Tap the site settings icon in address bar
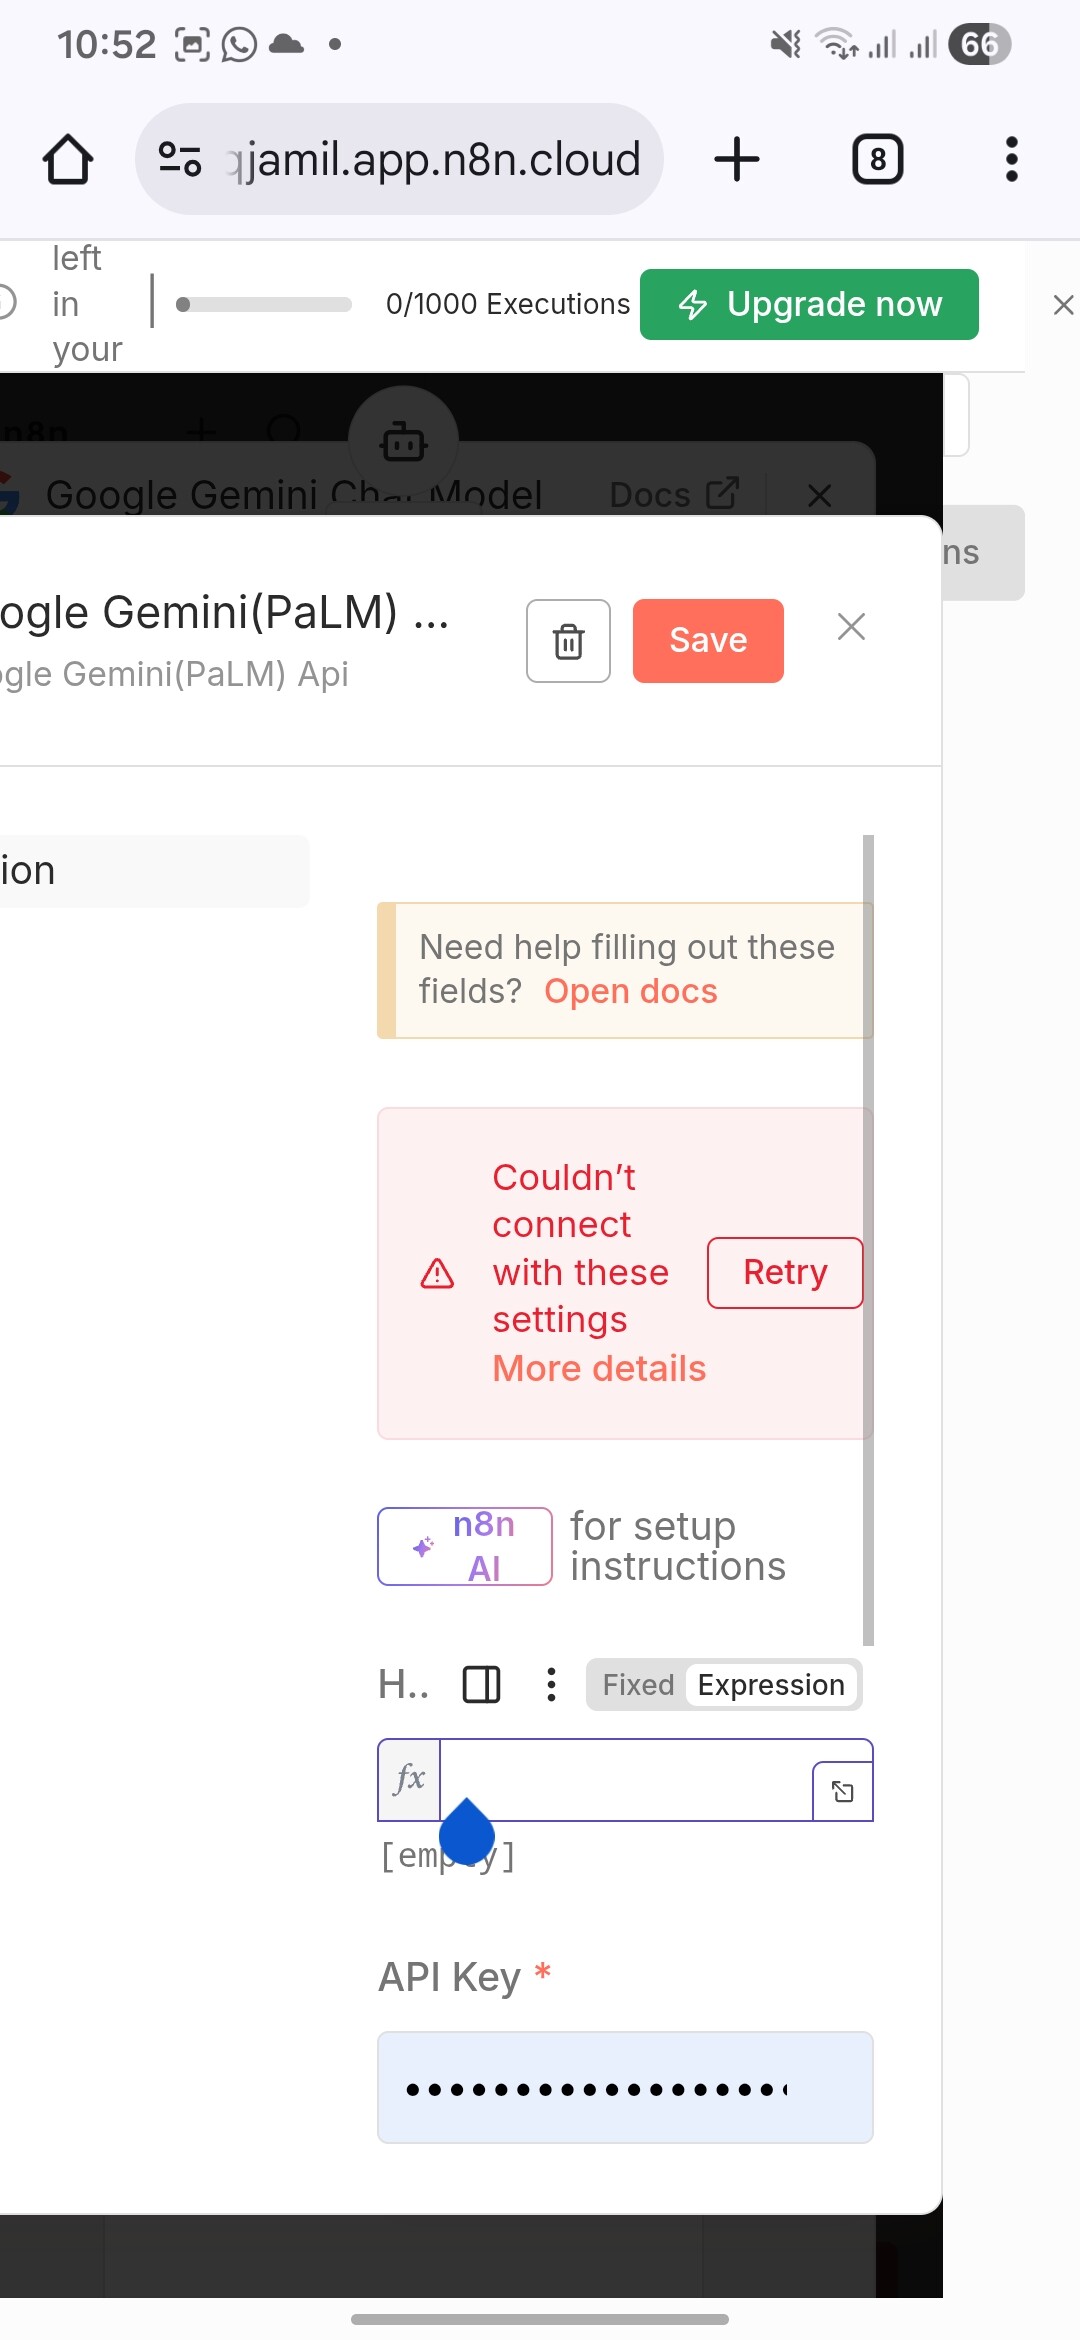Image resolution: width=1080 pixels, height=2340 pixels. pos(181,160)
